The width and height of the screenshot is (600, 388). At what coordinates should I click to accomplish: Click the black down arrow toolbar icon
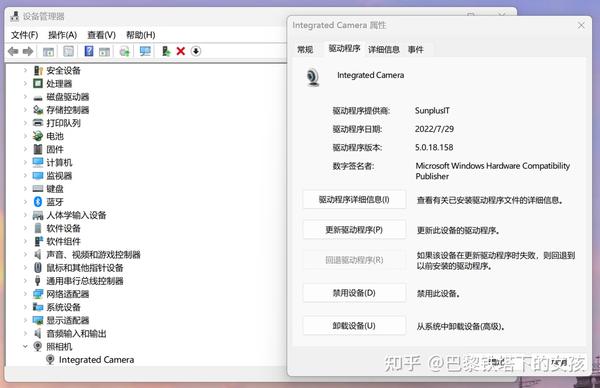click(196, 51)
